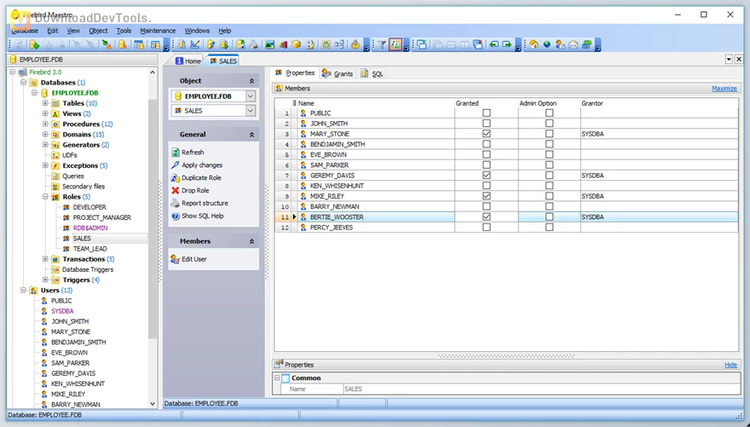Click the Refresh icon in General panel
The image size is (750, 427).
176,153
